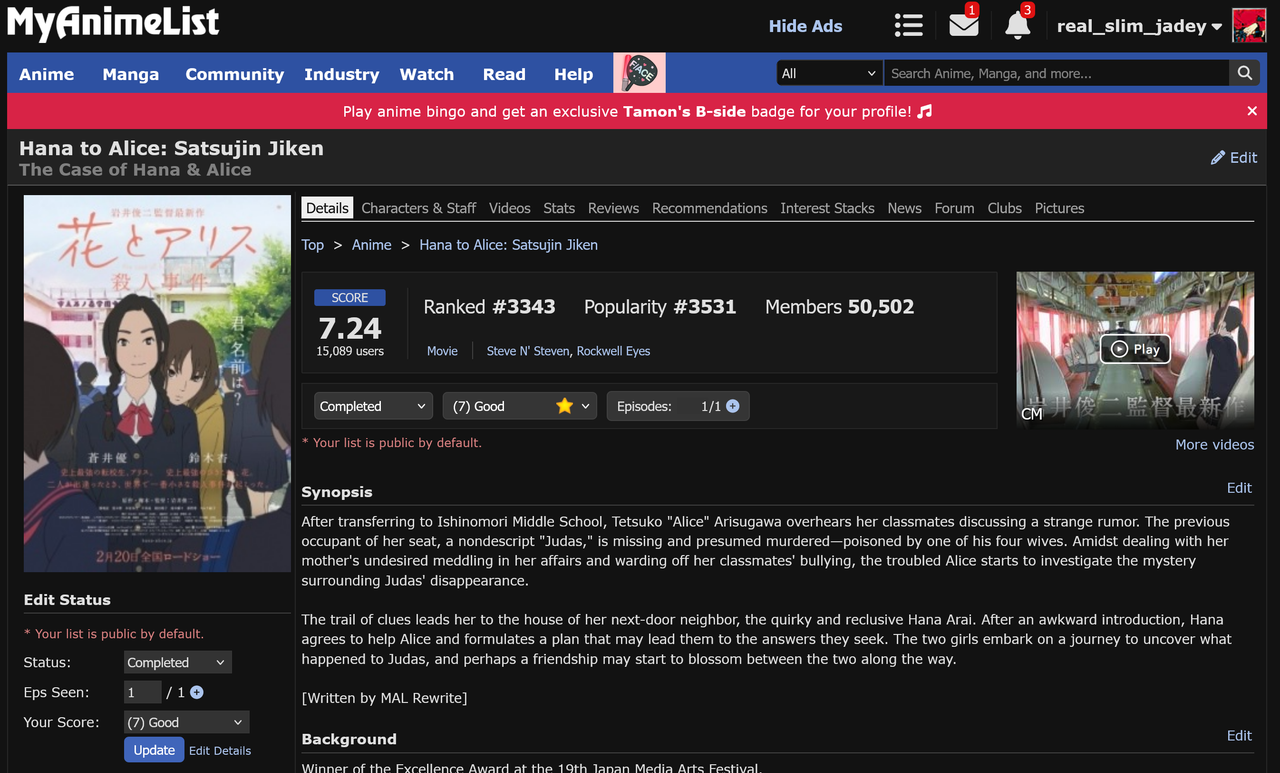Click the Popularity #3531 text

tap(660, 307)
